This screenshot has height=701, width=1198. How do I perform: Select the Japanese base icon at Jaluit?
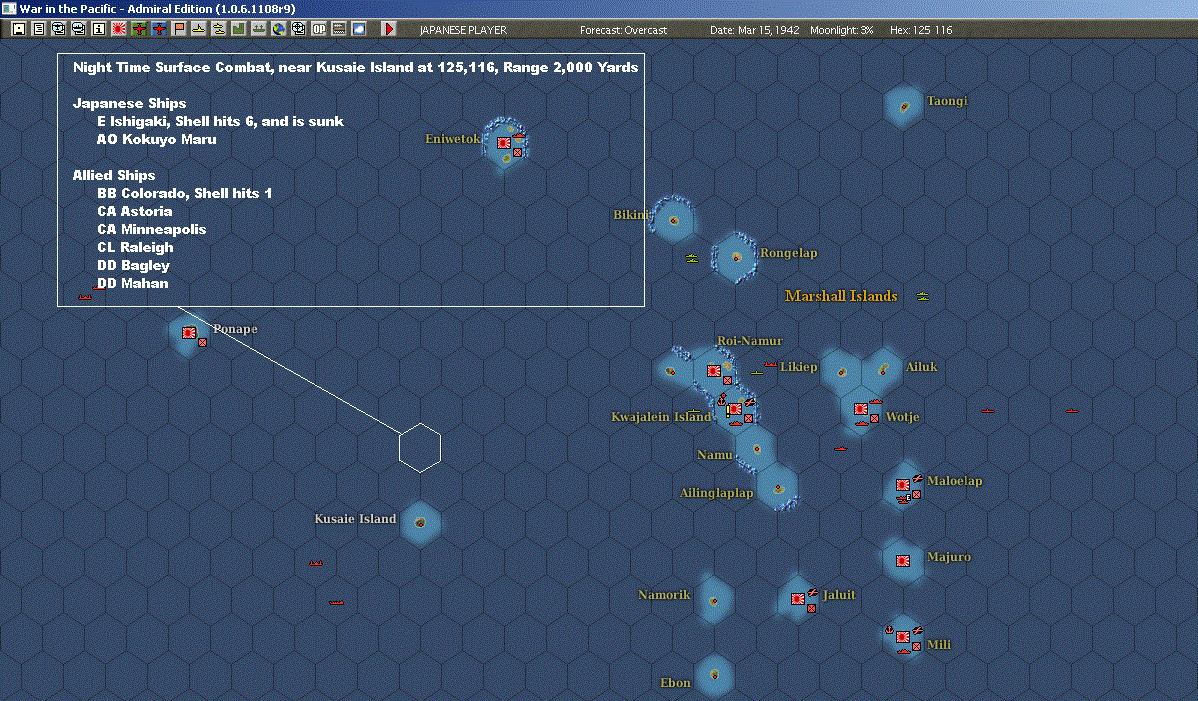click(x=798, y=599)
